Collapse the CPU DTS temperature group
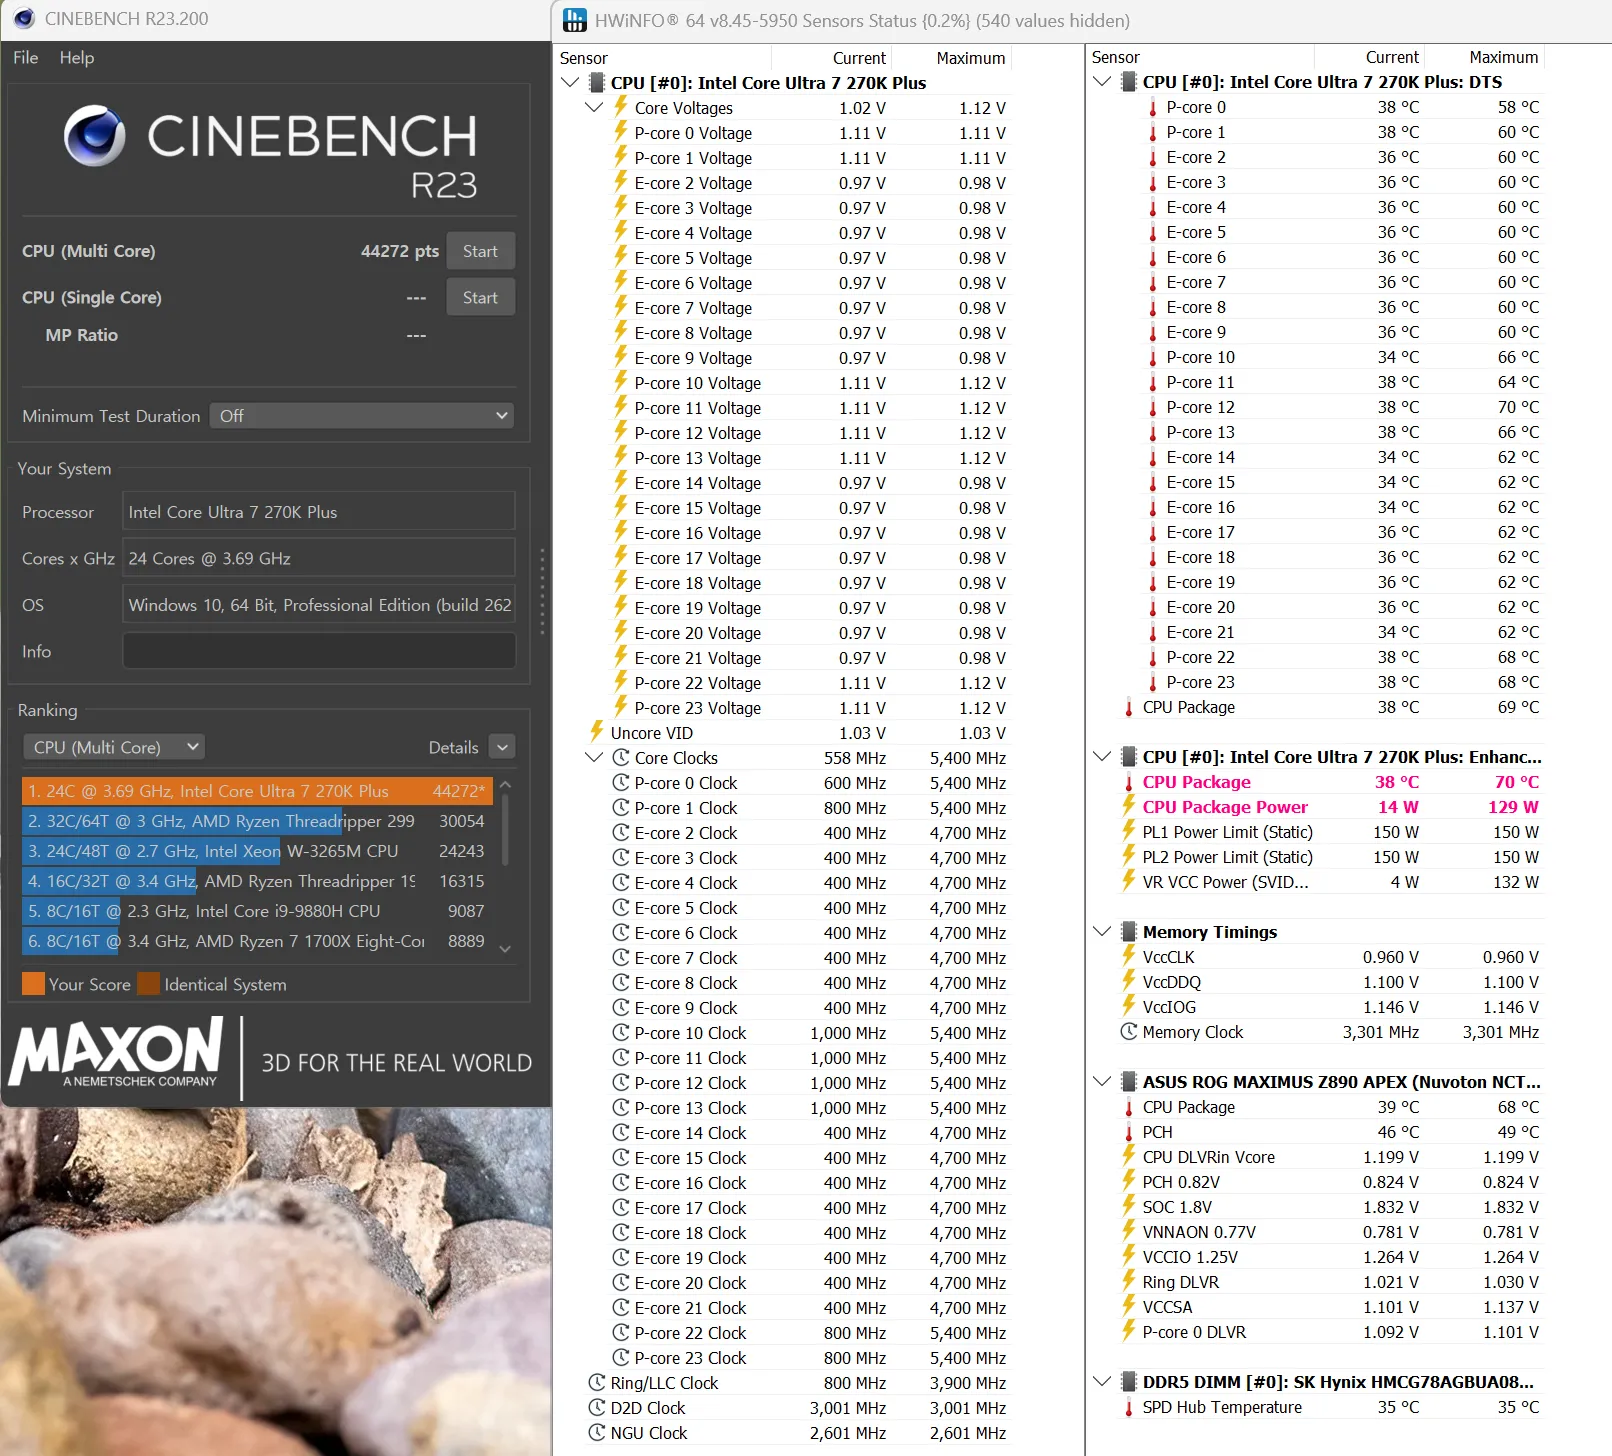 pos(1102,82)
